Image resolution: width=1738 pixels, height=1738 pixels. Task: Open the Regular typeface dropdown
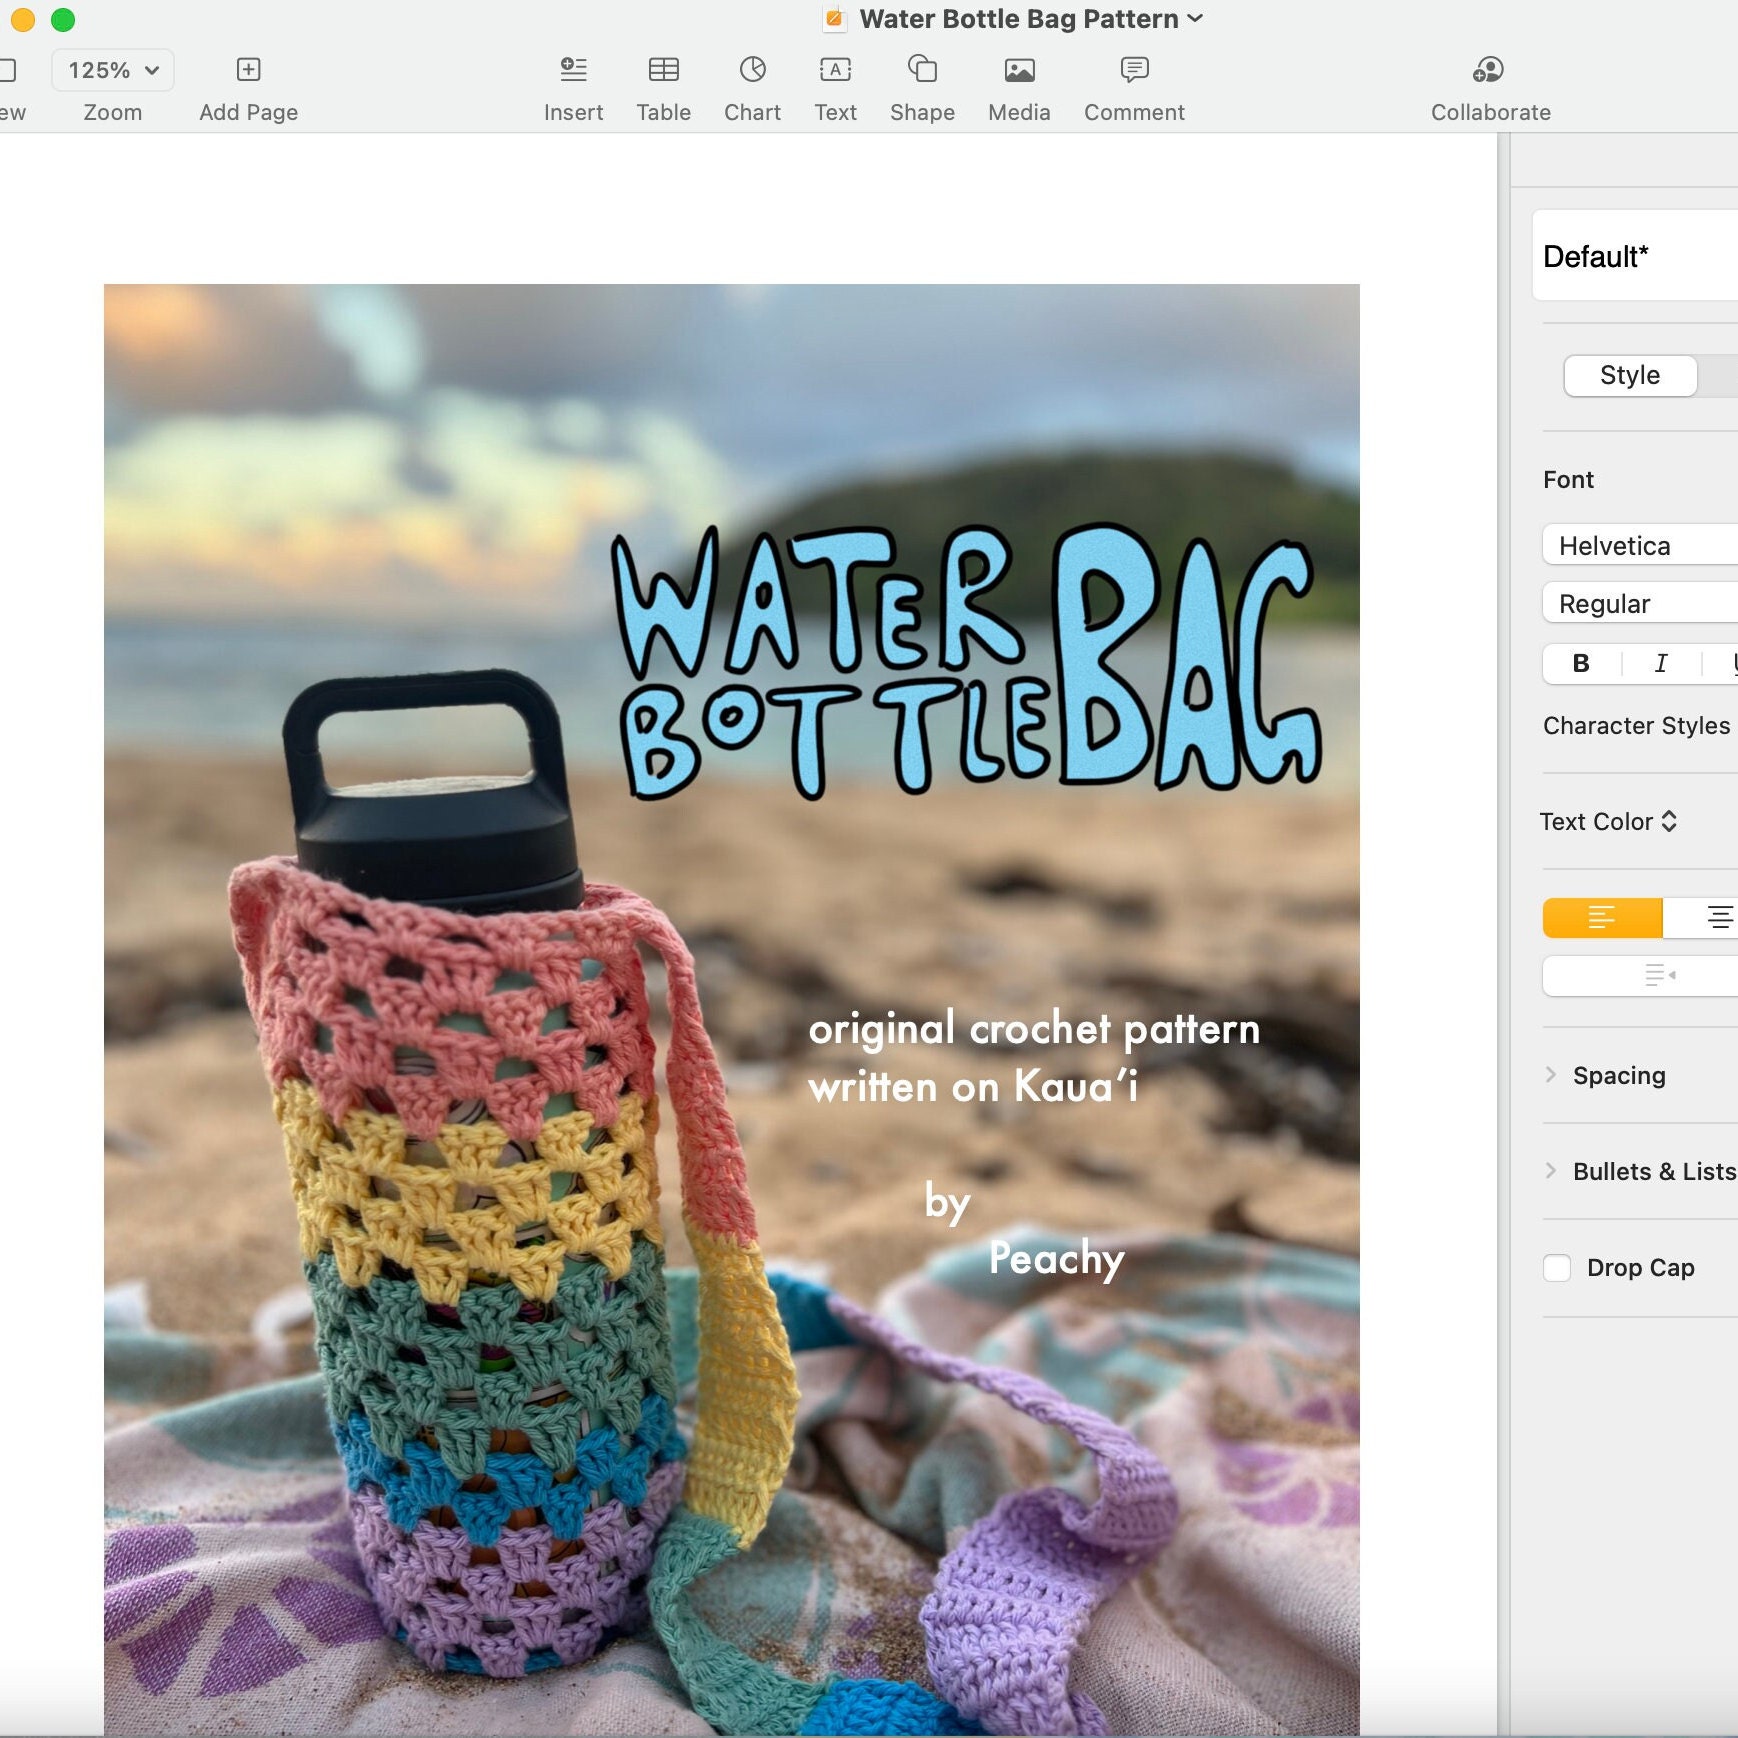tap(1640, 603)
